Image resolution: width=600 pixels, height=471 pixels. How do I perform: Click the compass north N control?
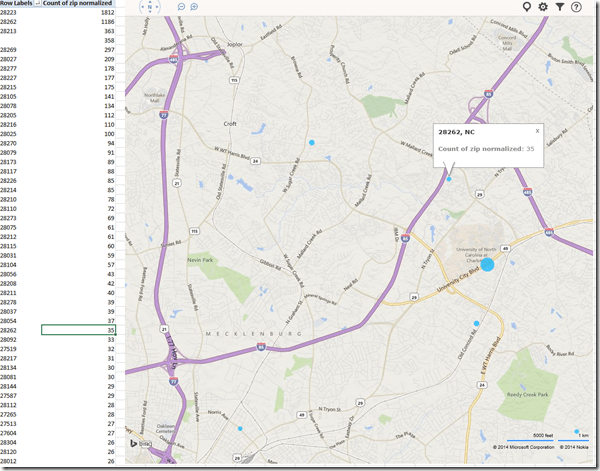tap(151, 7)
